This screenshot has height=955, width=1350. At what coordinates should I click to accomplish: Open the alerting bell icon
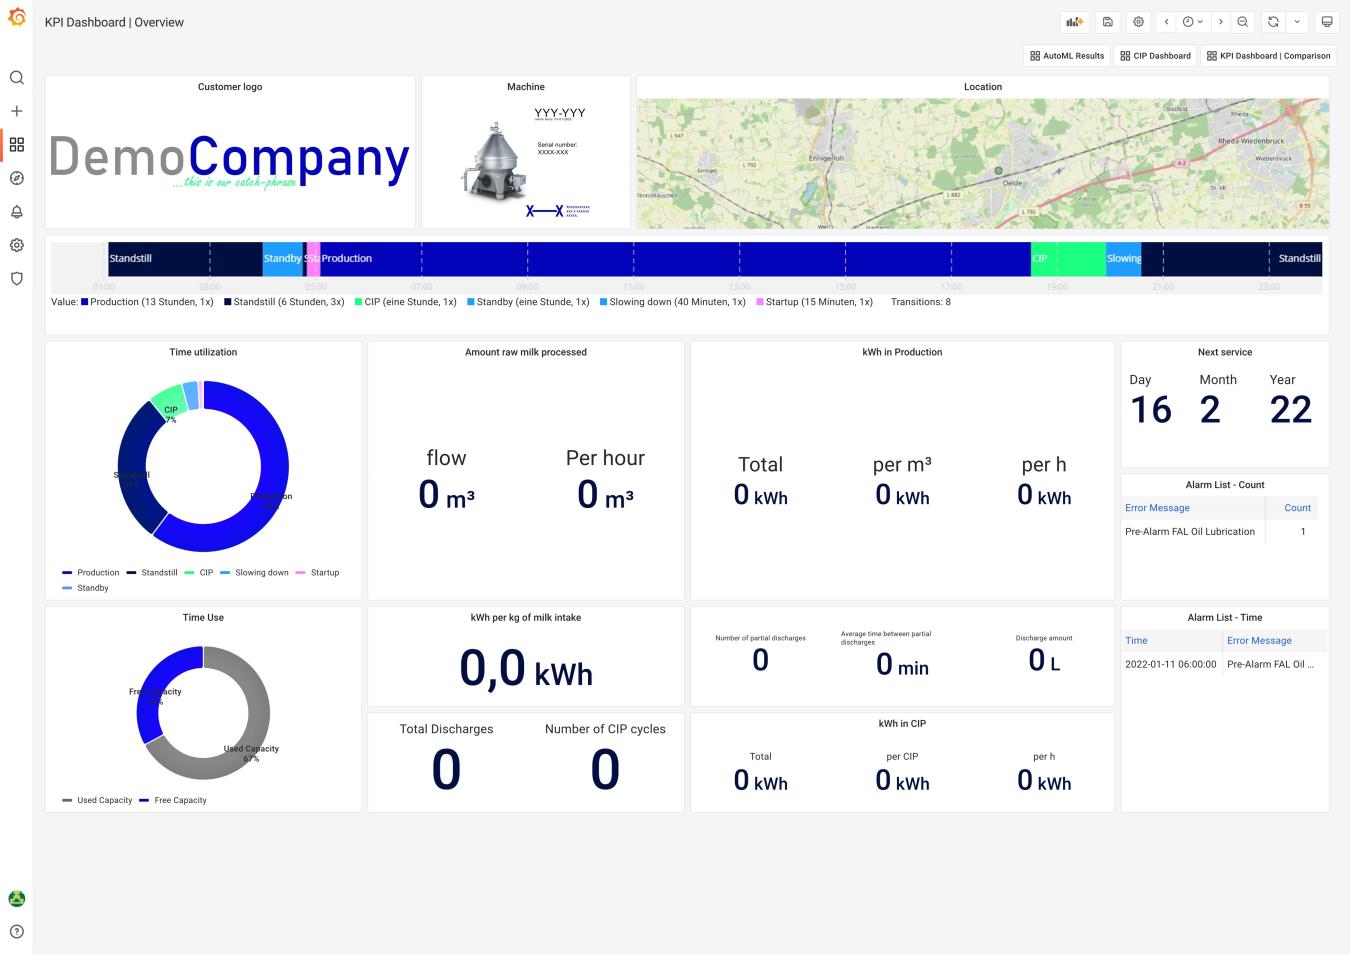point(16,212)
